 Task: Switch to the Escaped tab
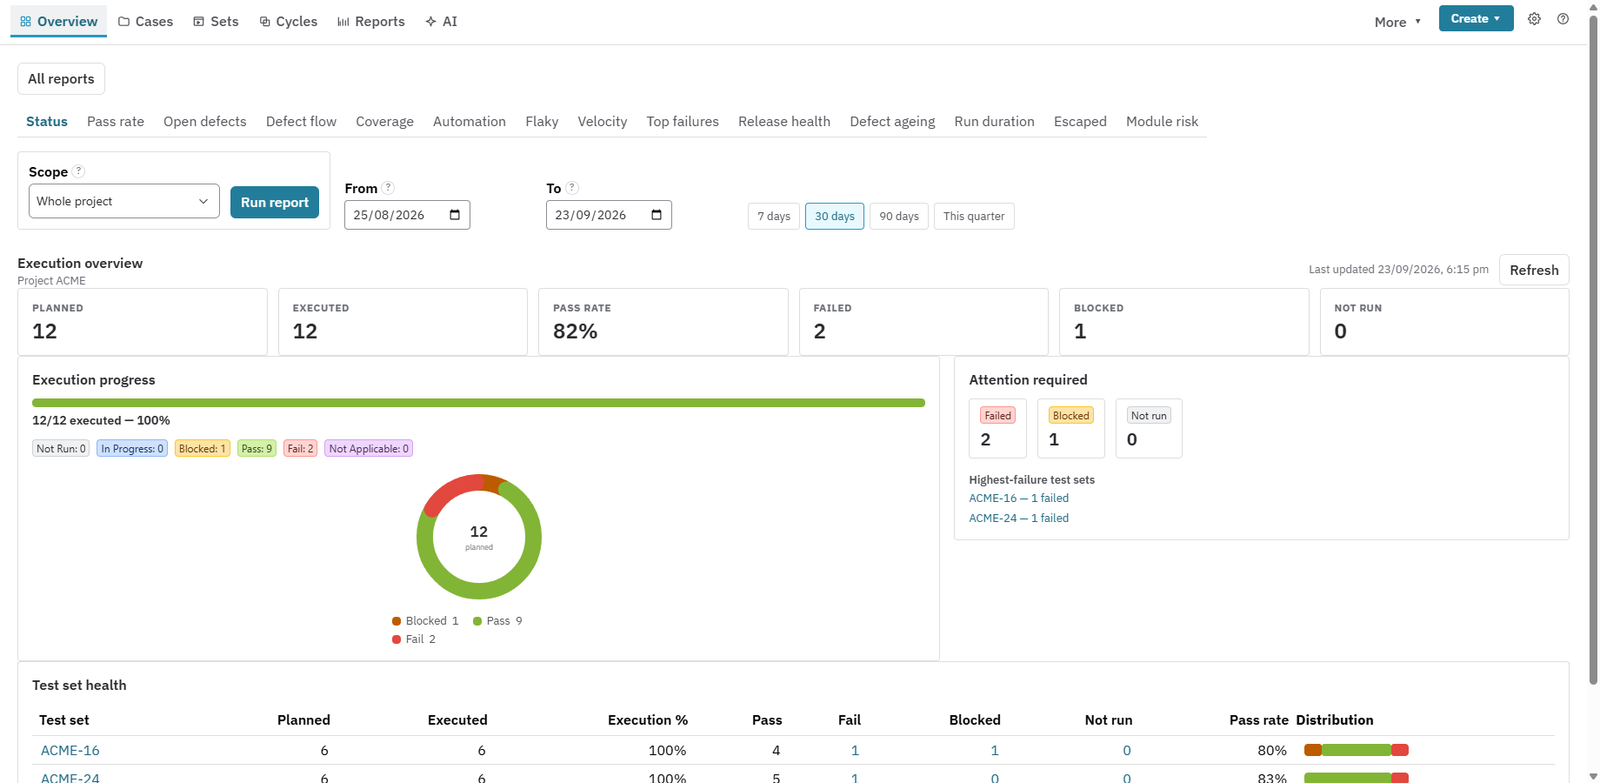(1080, 121)
